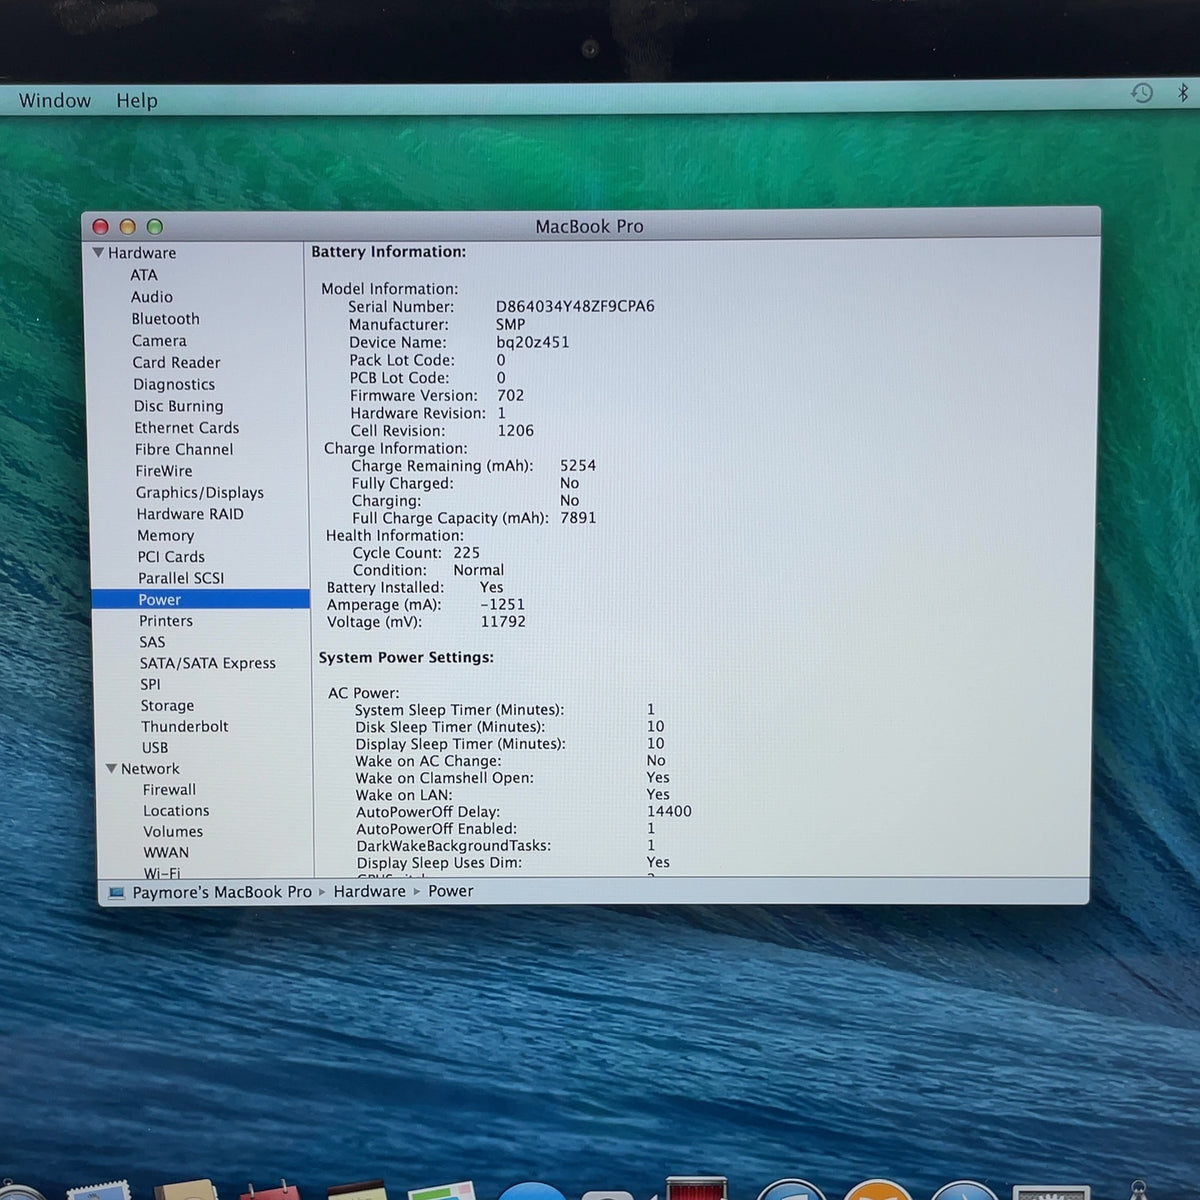Click the serial number D864034Y48ZF9CPA6
The height and width of the screenshot is (1200, 1200).
[x=575, y=306]
